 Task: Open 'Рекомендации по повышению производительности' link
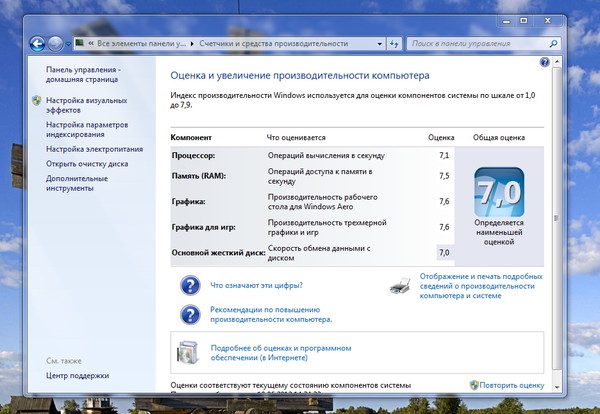271,315
